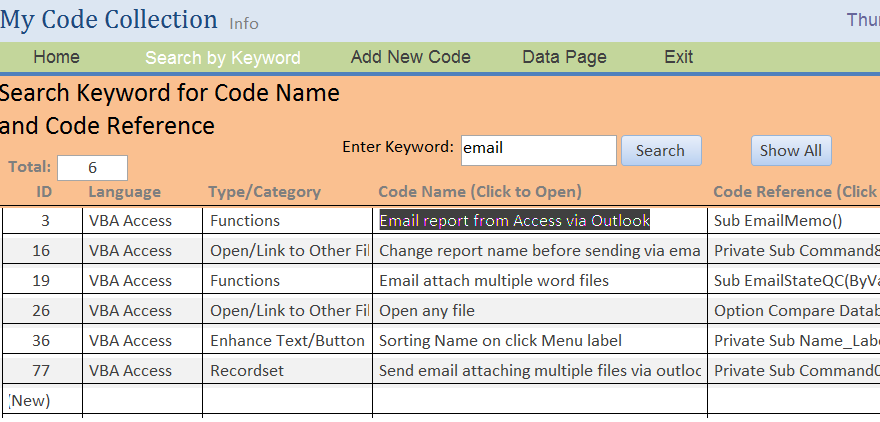
Task: Click Enhance Text/Button category cell
Action: tap(287, 340)
